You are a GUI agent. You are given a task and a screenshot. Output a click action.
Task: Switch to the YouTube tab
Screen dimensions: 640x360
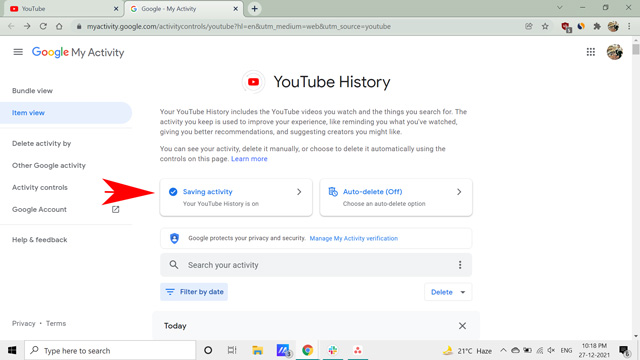[x=64, y=9]
